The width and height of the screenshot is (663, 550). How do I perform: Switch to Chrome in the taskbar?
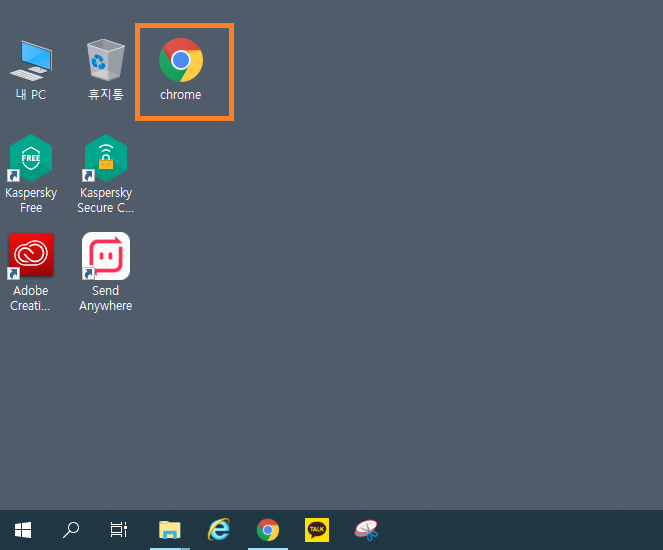[x=268, y=530]
